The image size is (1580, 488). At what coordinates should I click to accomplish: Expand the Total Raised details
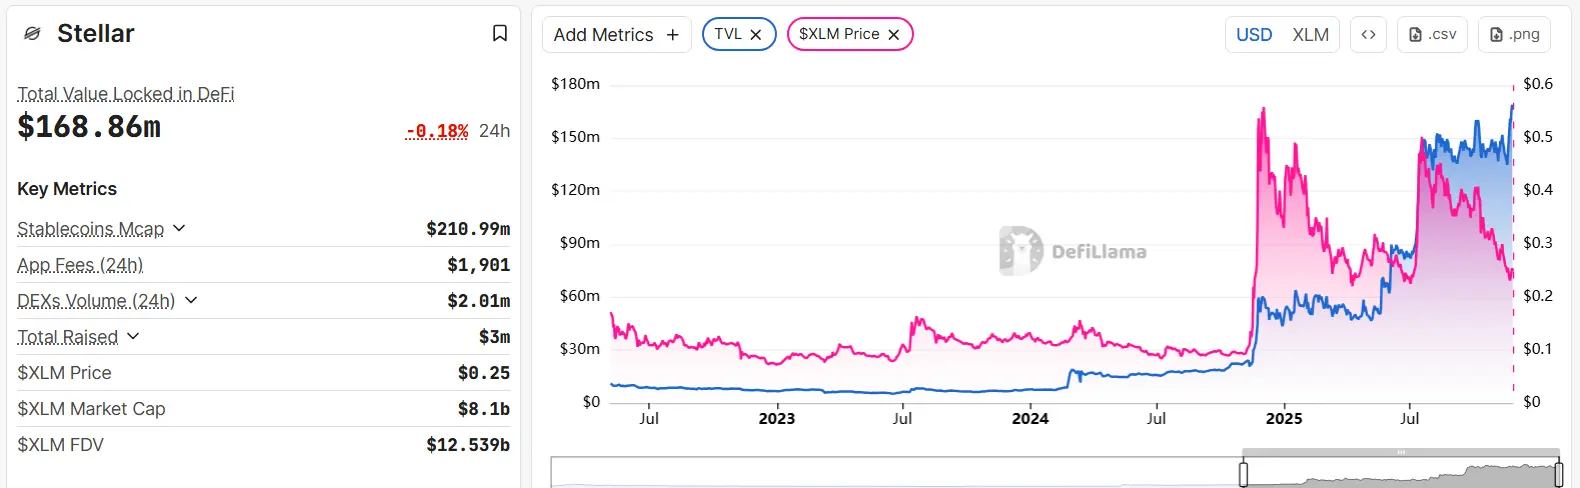[x=133, y=336]
